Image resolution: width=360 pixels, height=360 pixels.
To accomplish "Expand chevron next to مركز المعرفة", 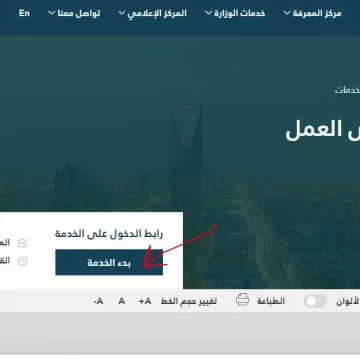I will point(287,13).
